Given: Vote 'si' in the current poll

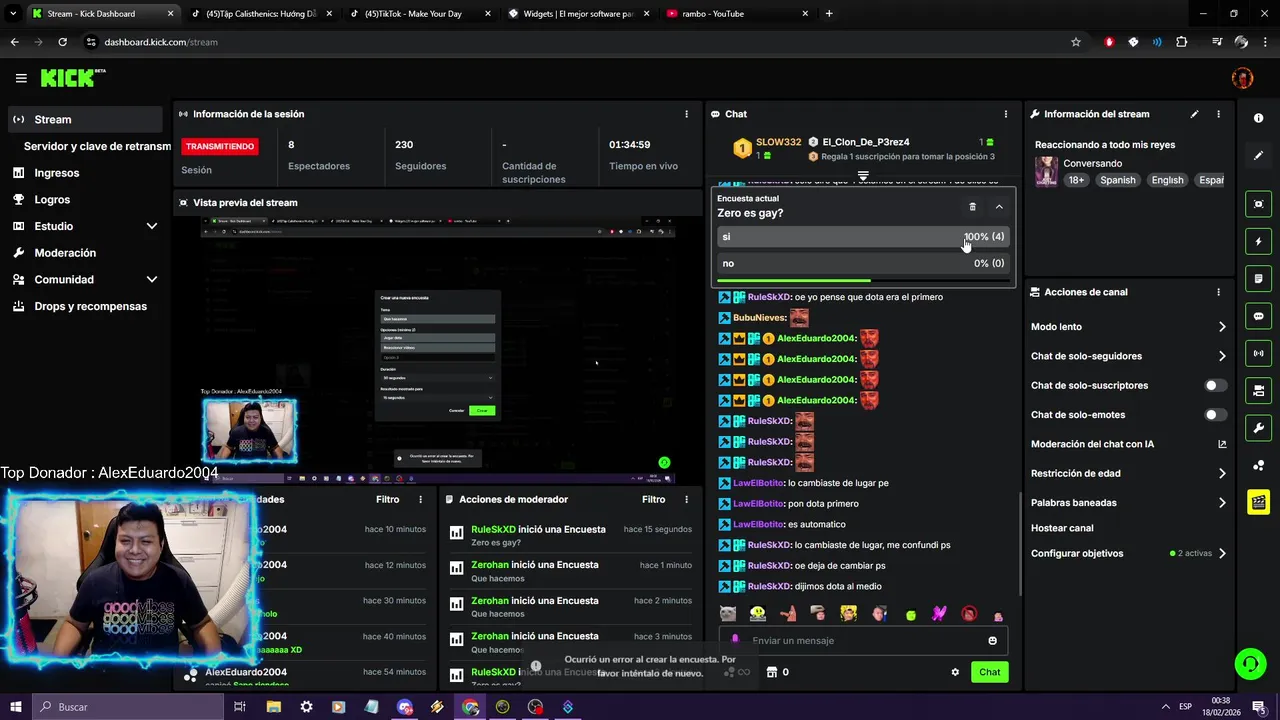Looking at the screenshot, I should tap(862, 237).
